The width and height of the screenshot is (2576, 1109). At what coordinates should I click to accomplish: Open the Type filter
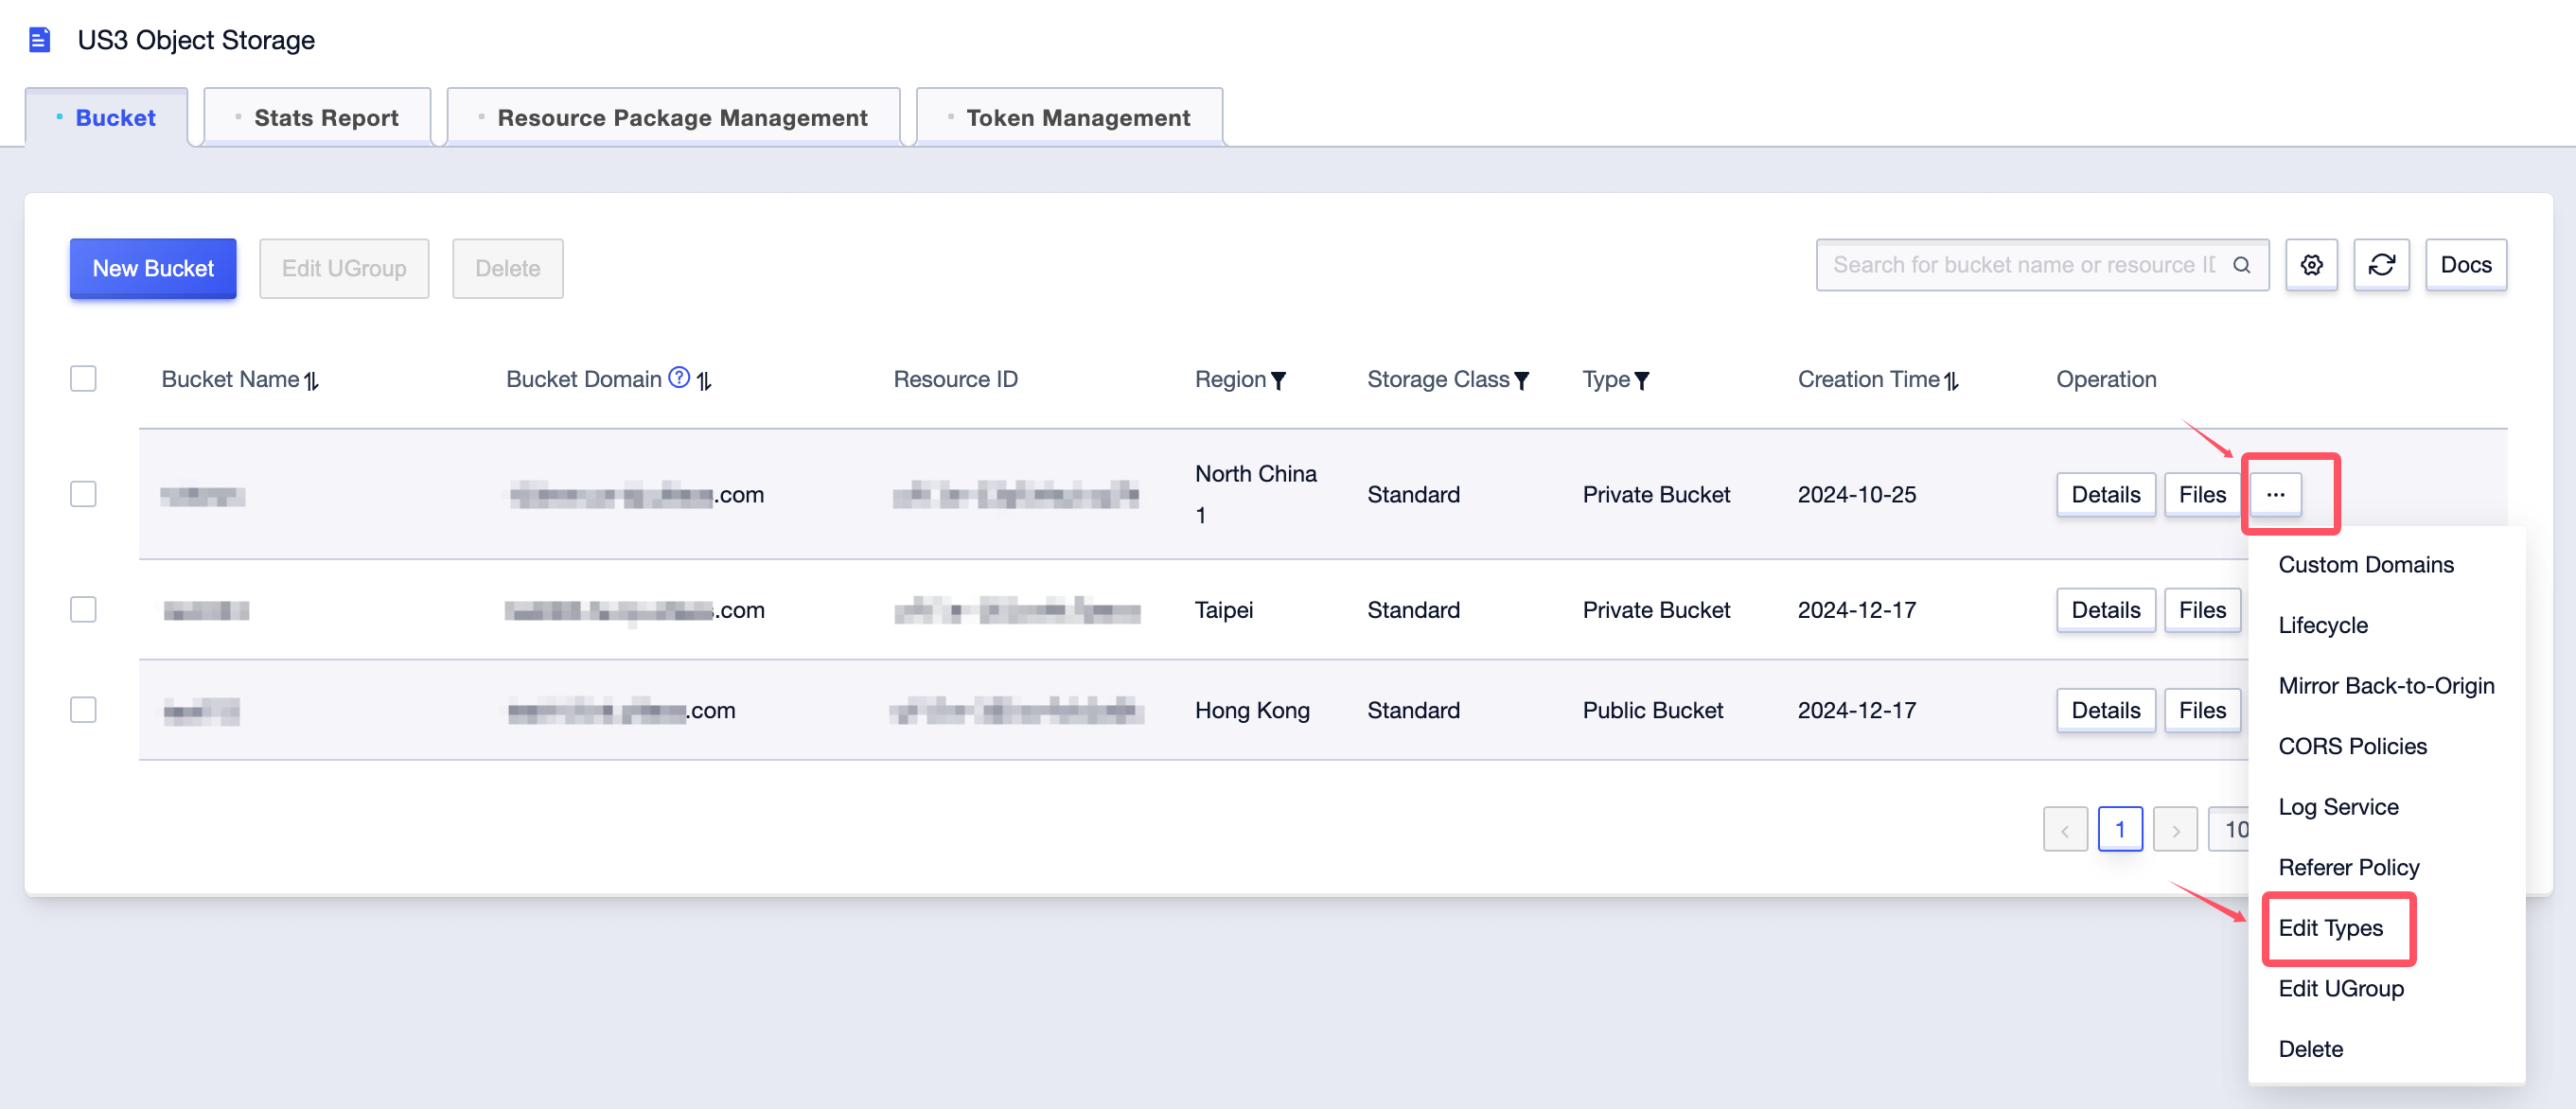click(1641, 381)
